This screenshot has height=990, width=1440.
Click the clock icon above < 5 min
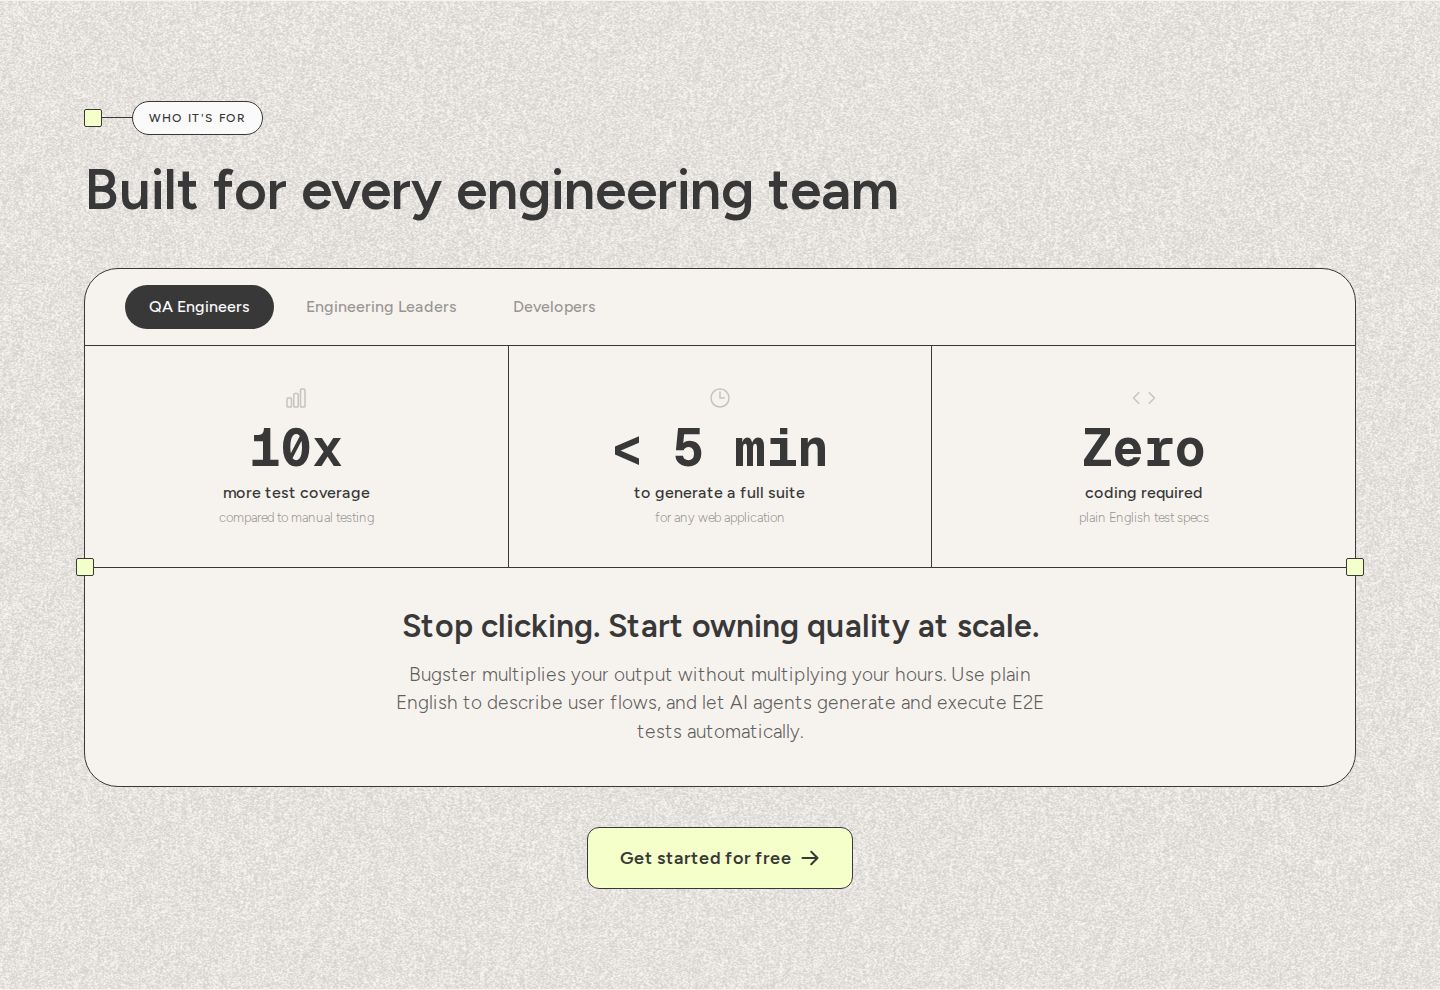pos(720,398)
